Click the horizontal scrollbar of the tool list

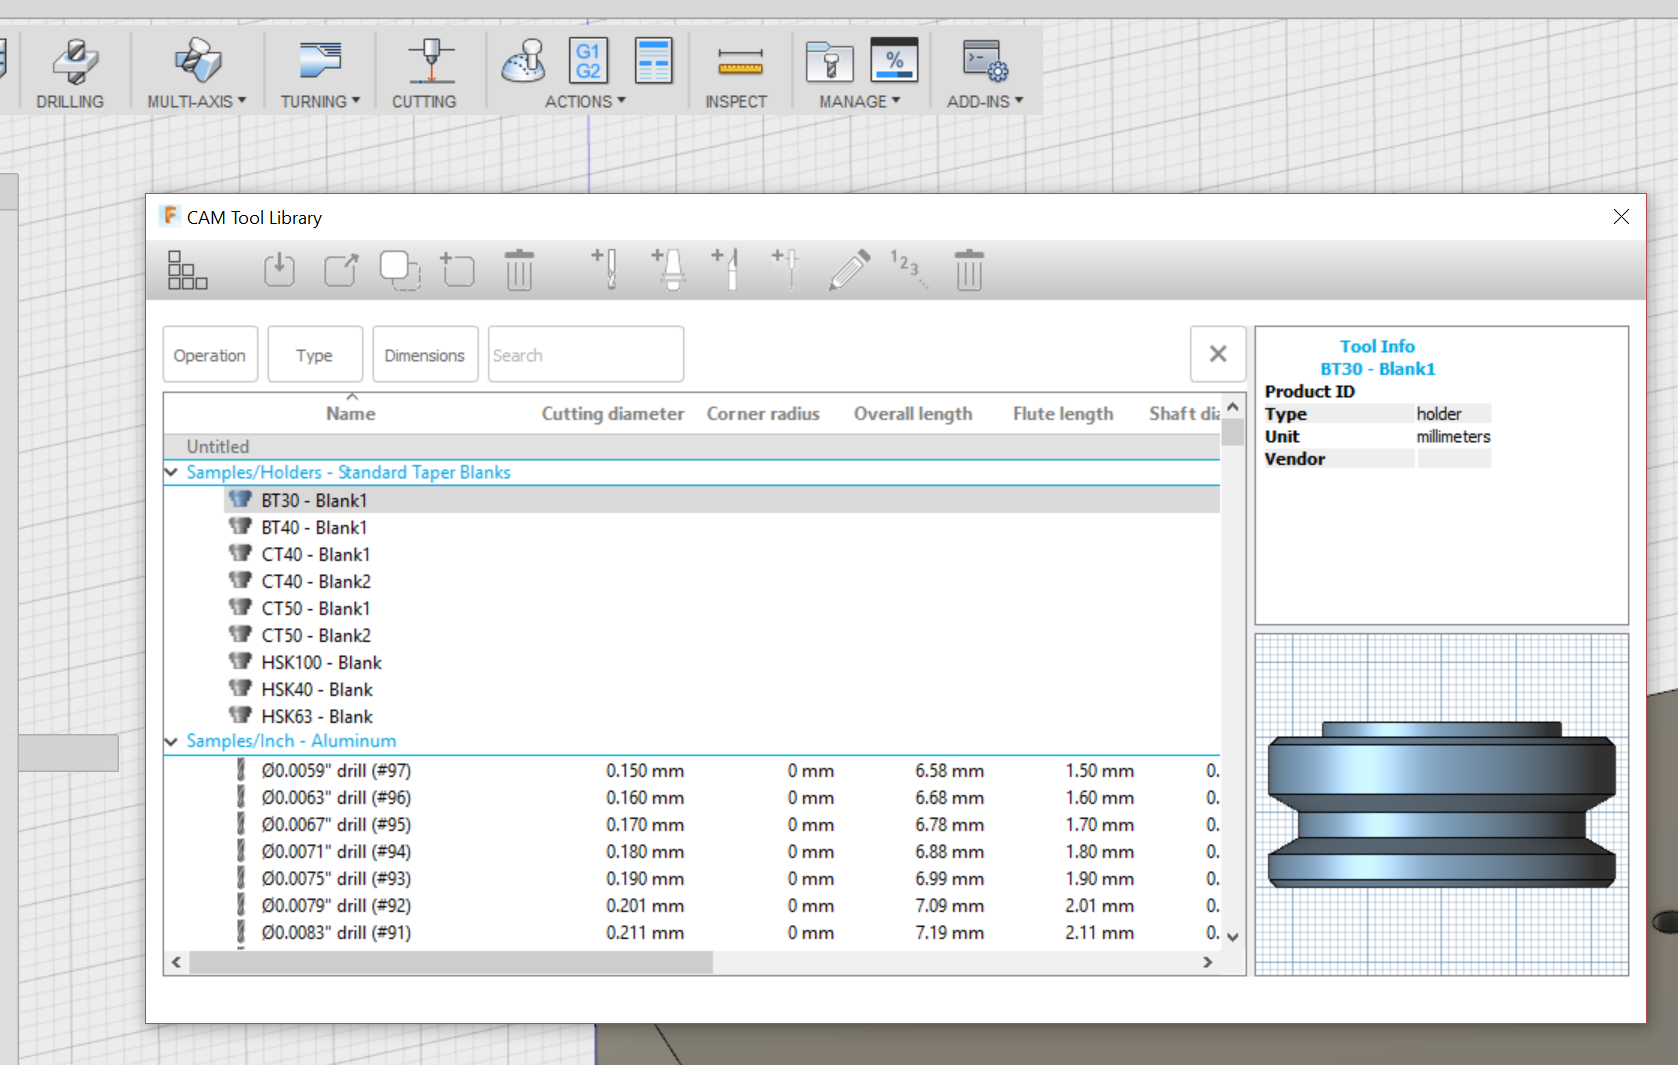[x=451, y=962]
